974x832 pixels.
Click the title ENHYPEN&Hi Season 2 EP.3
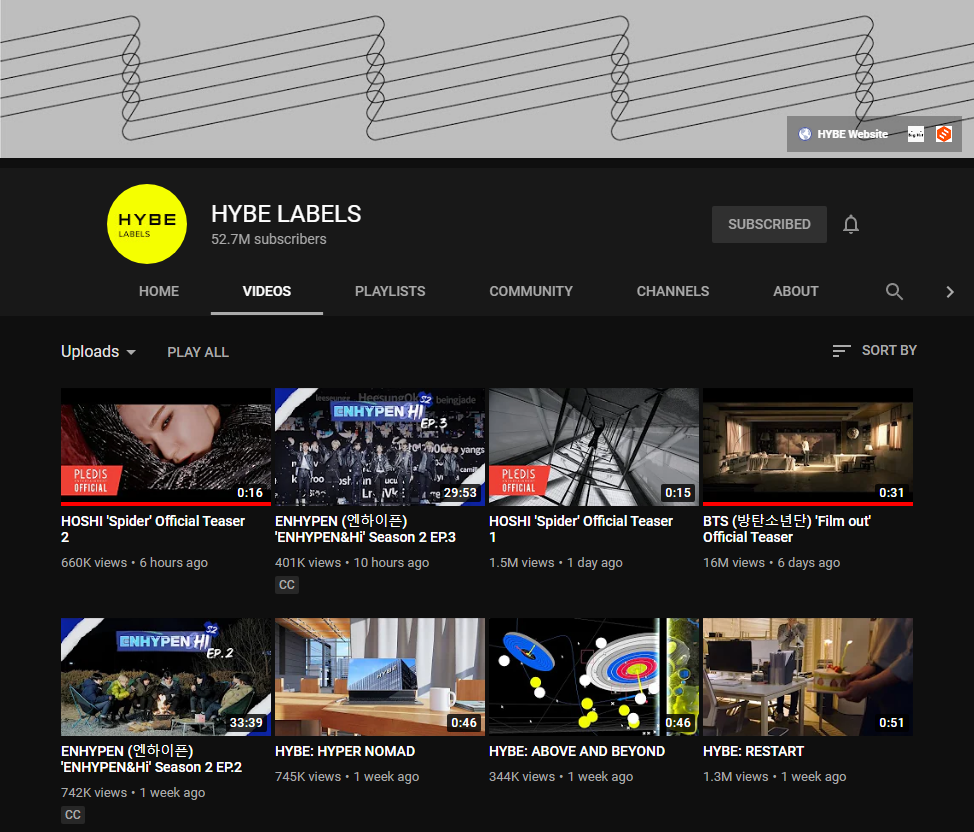pos(365,529)
